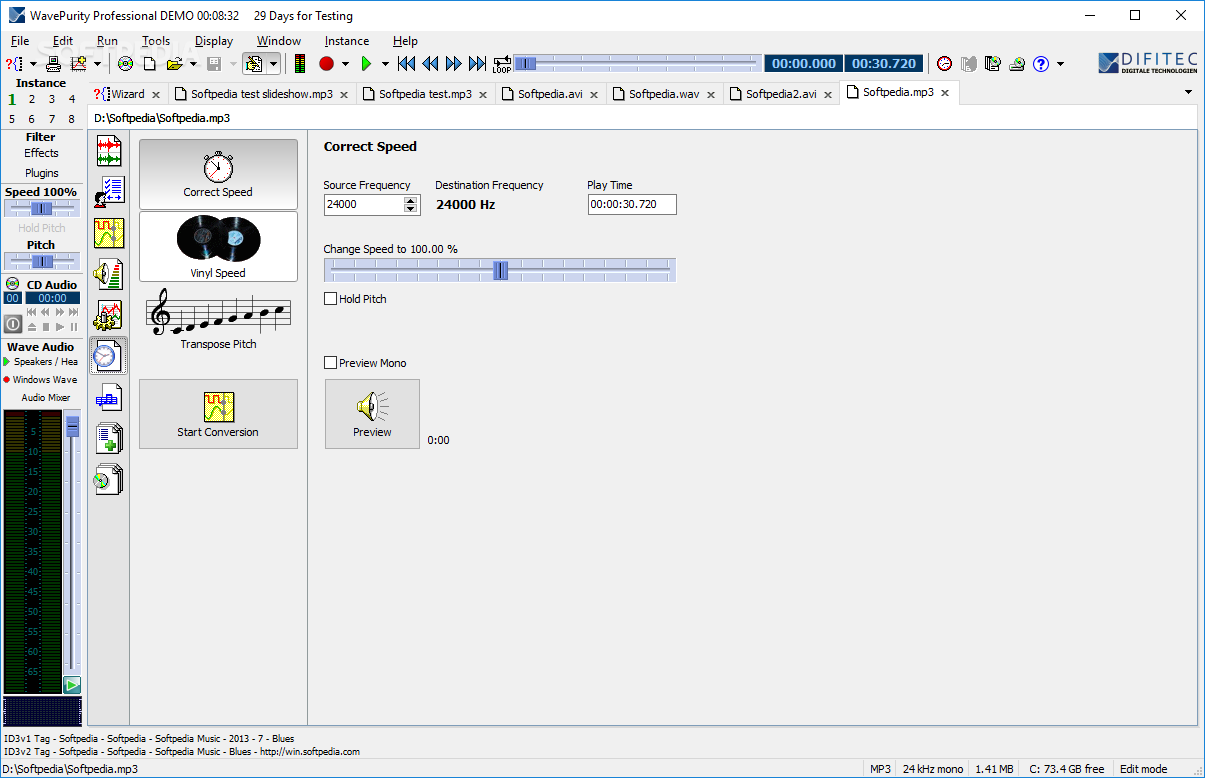Click the fast forward button
The height and width of the screenshot is (778, 1205).
(x=454, y=64)
